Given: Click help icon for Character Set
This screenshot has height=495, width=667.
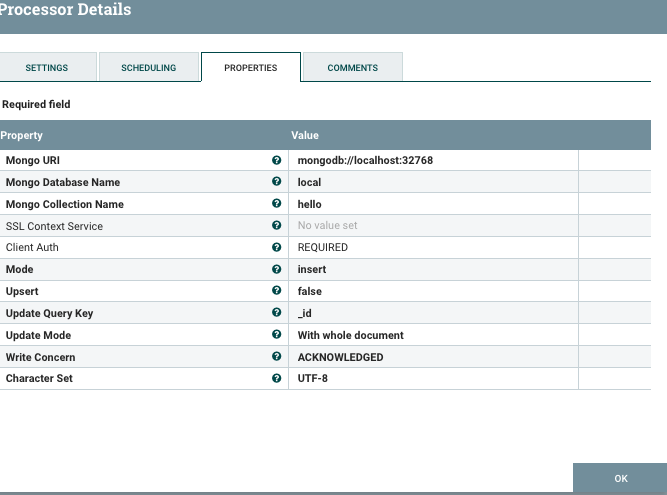Looking at the screenshot, I should point(276,379).
